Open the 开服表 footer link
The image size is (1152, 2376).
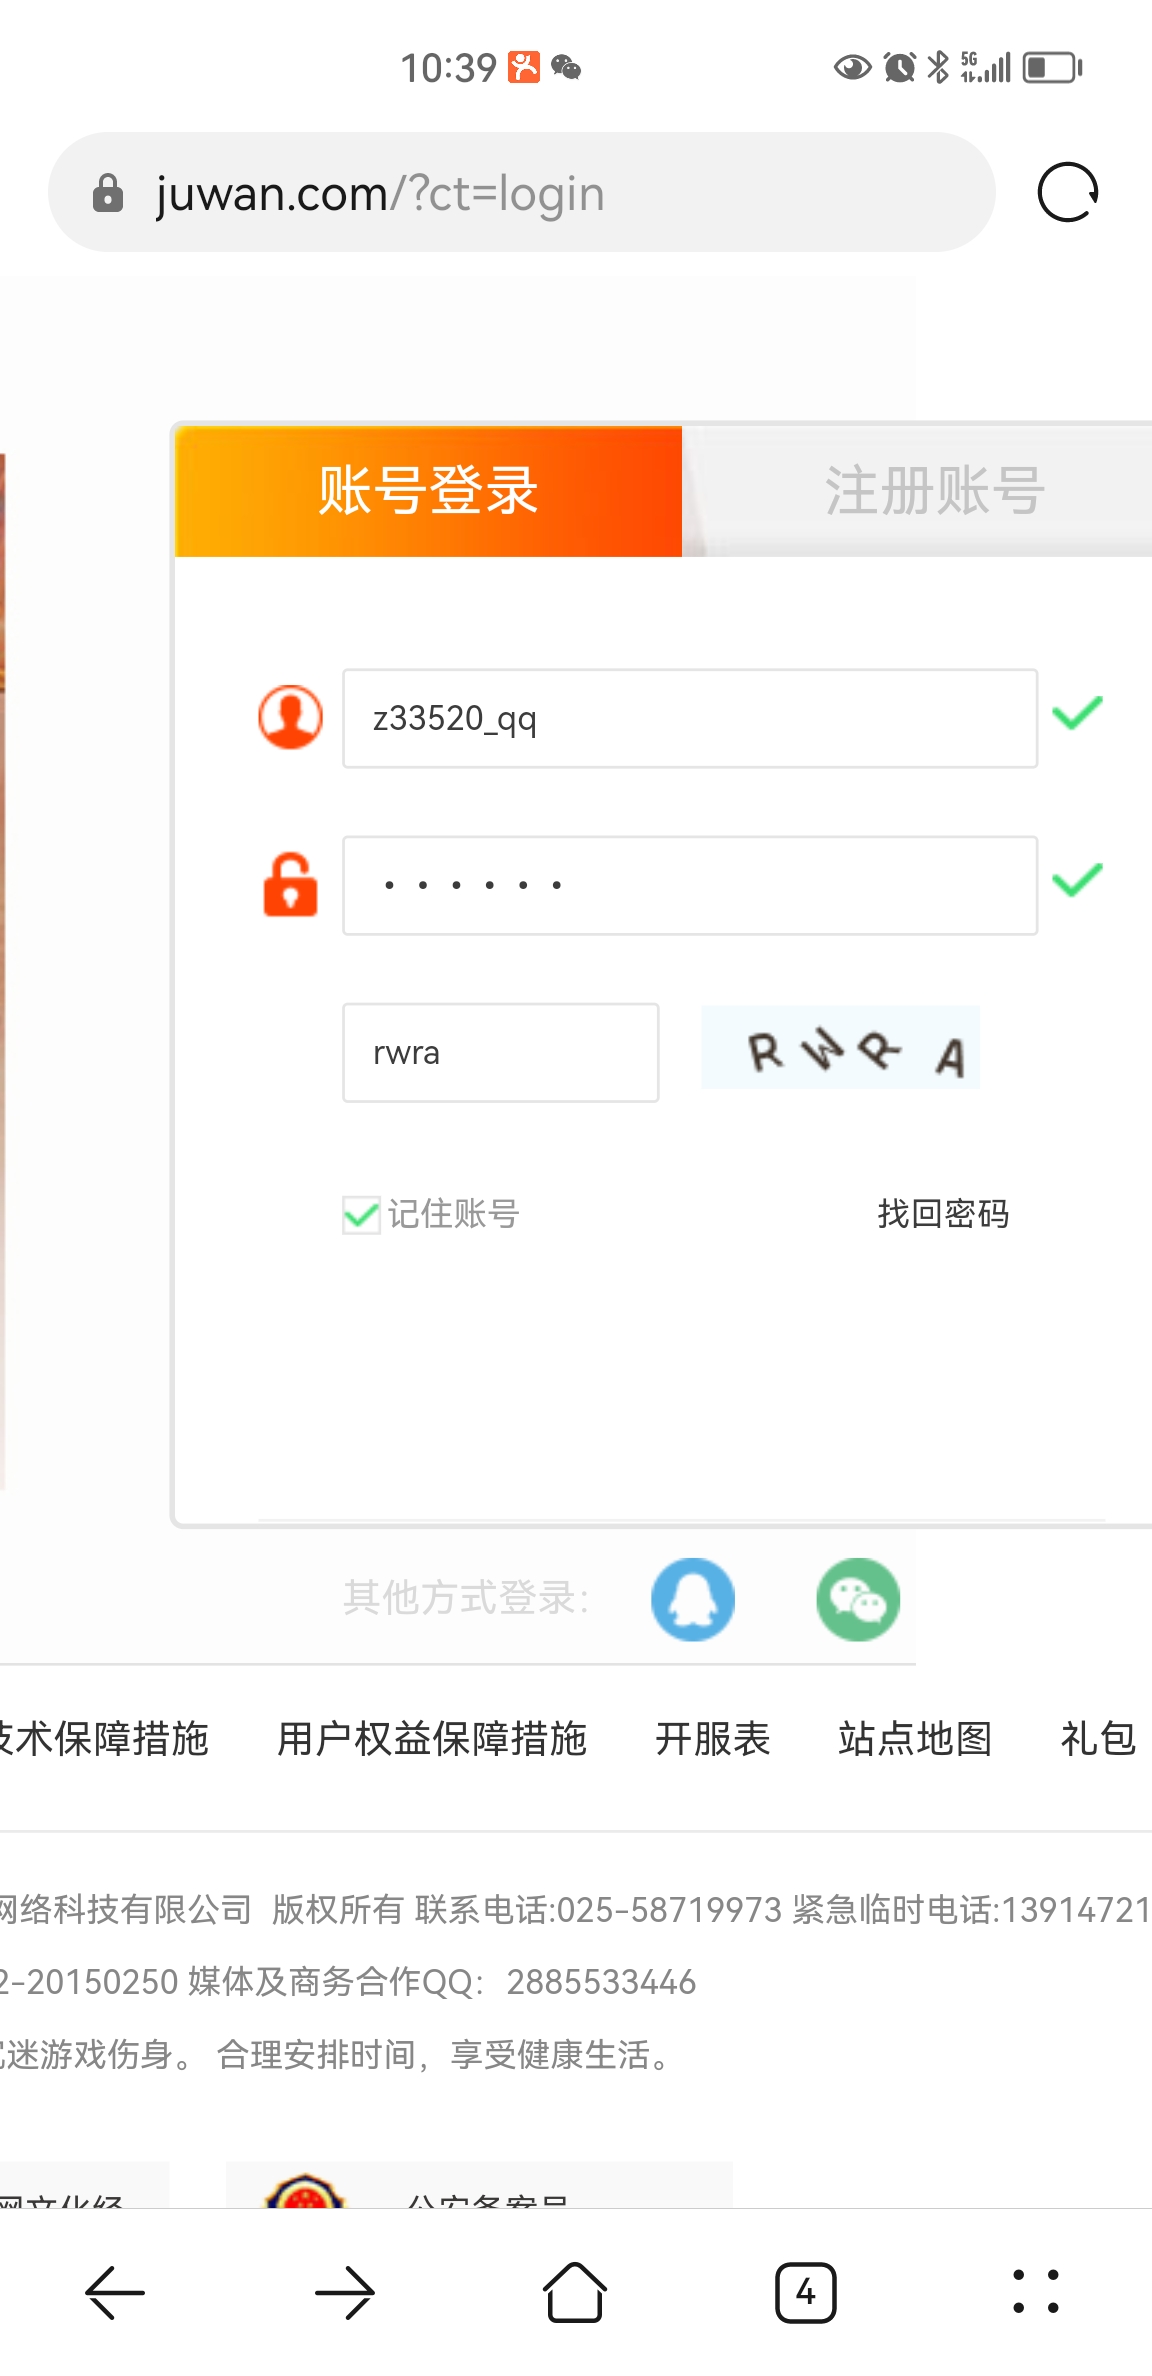tap(713, 1739)
